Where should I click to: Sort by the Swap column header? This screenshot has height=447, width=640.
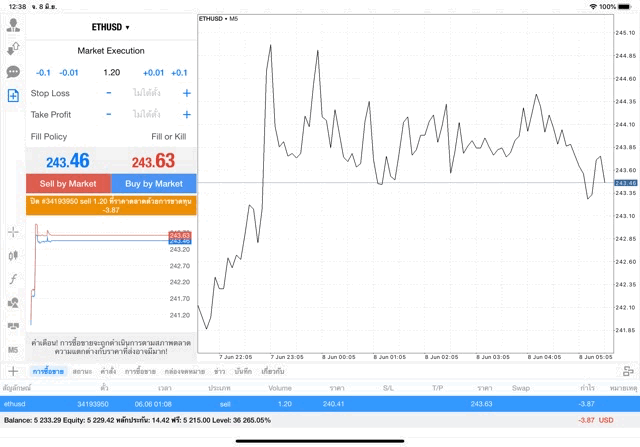521,388
